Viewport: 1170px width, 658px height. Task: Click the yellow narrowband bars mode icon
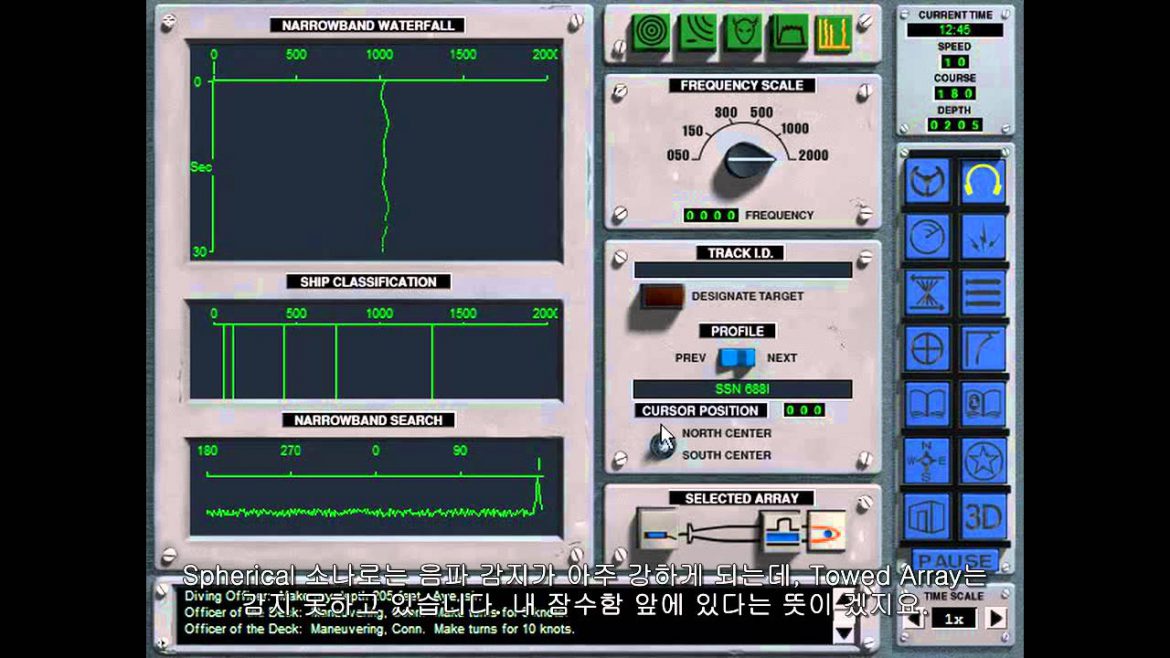pos(834,33)
